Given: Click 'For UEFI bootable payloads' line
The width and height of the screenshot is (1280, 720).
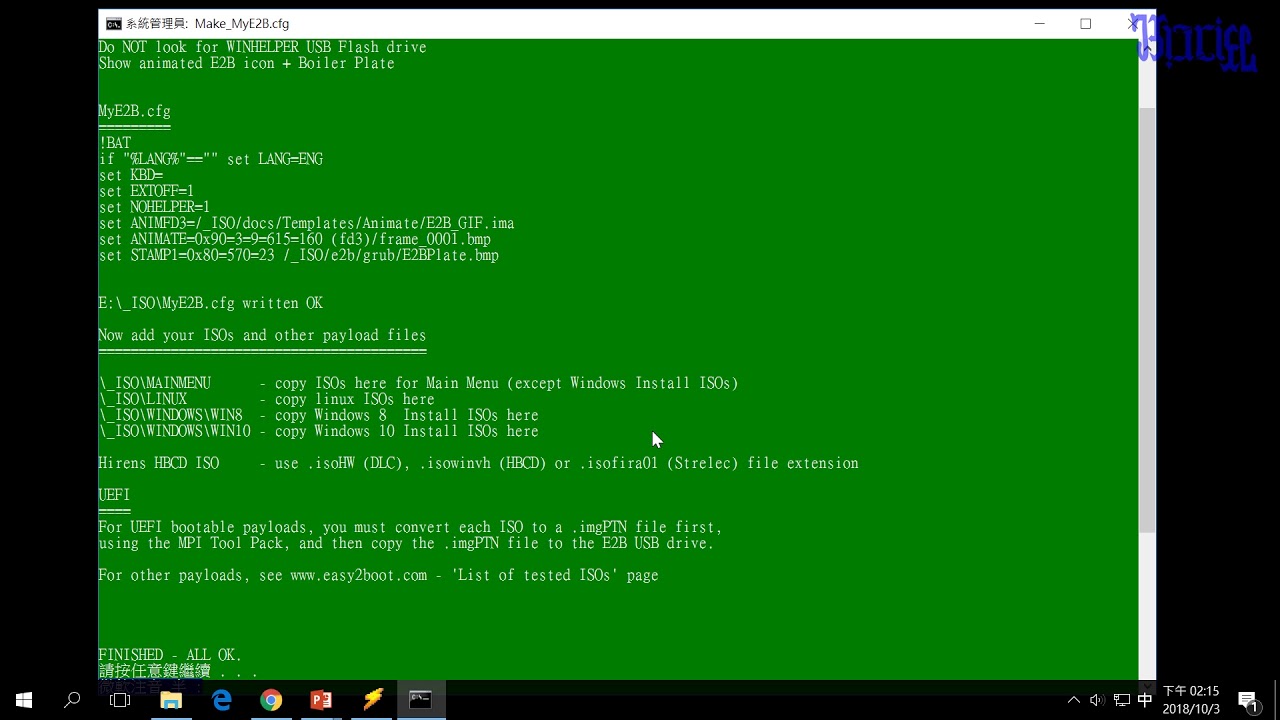Looking at the screenshot, I should click(410, 527).
